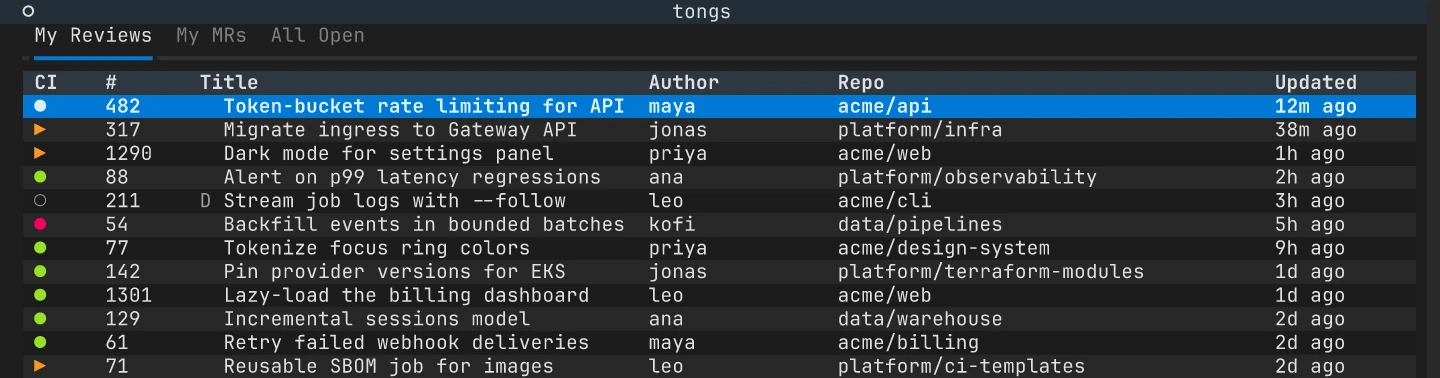
Task: Click the platform/ci-templates repo entry
Action: 961,366
